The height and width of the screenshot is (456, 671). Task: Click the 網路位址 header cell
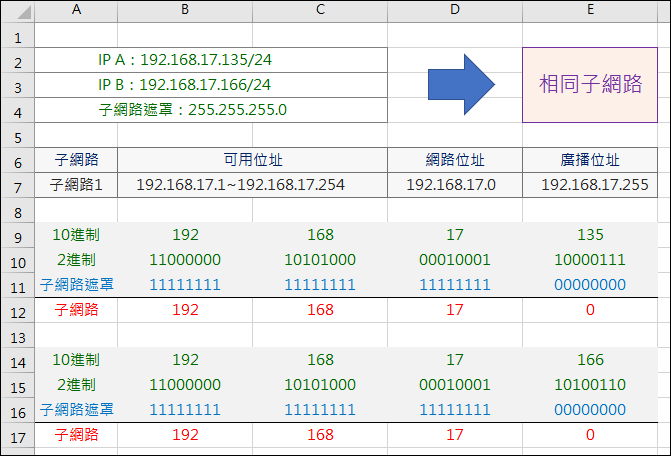click(455, 160)
